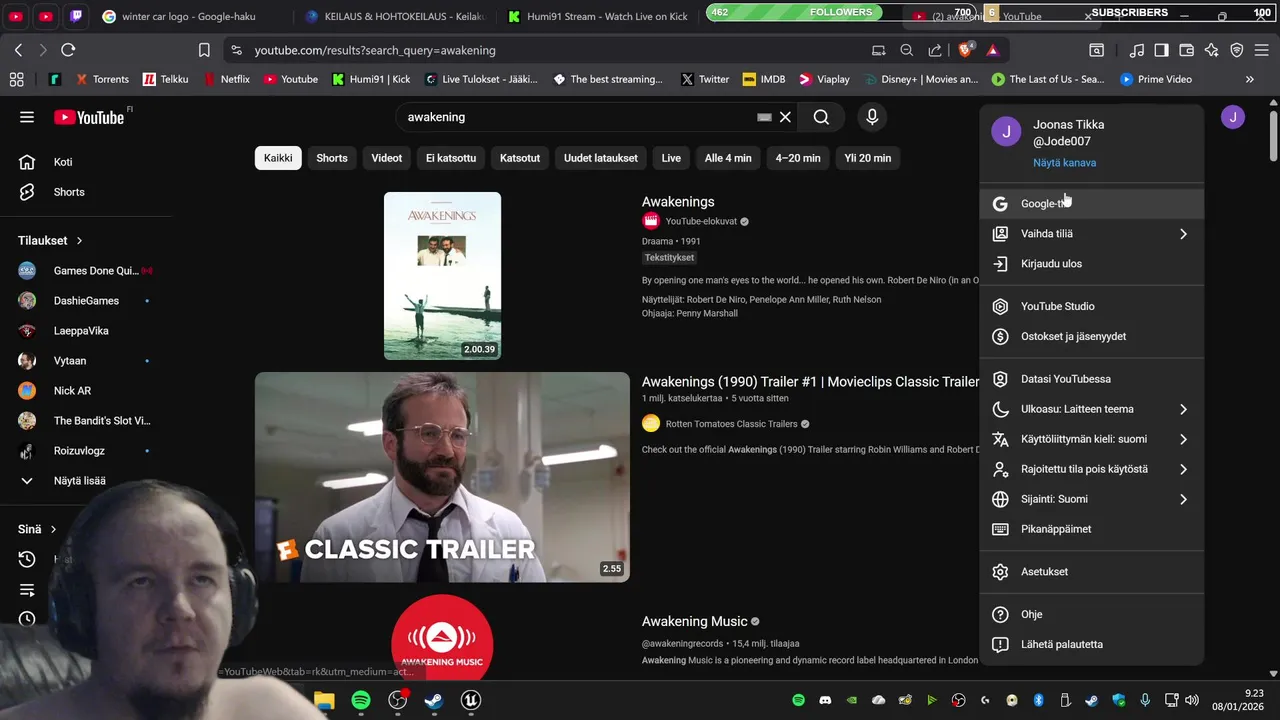Expand Vaihda tiliä submenu
This screenshot has height=720, width=1280.
click(1092, 234)
